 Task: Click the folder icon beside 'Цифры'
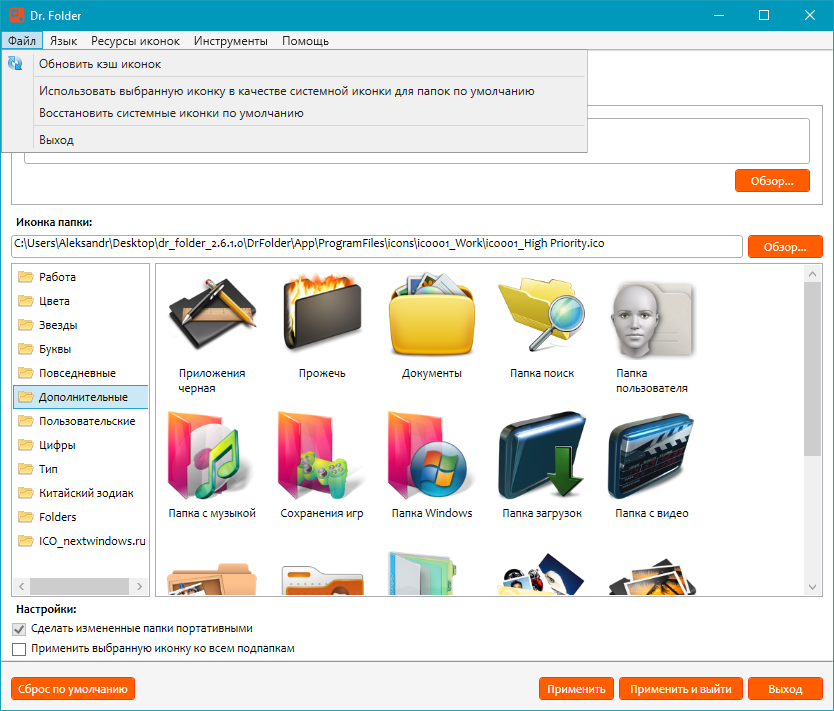(25, 445)
